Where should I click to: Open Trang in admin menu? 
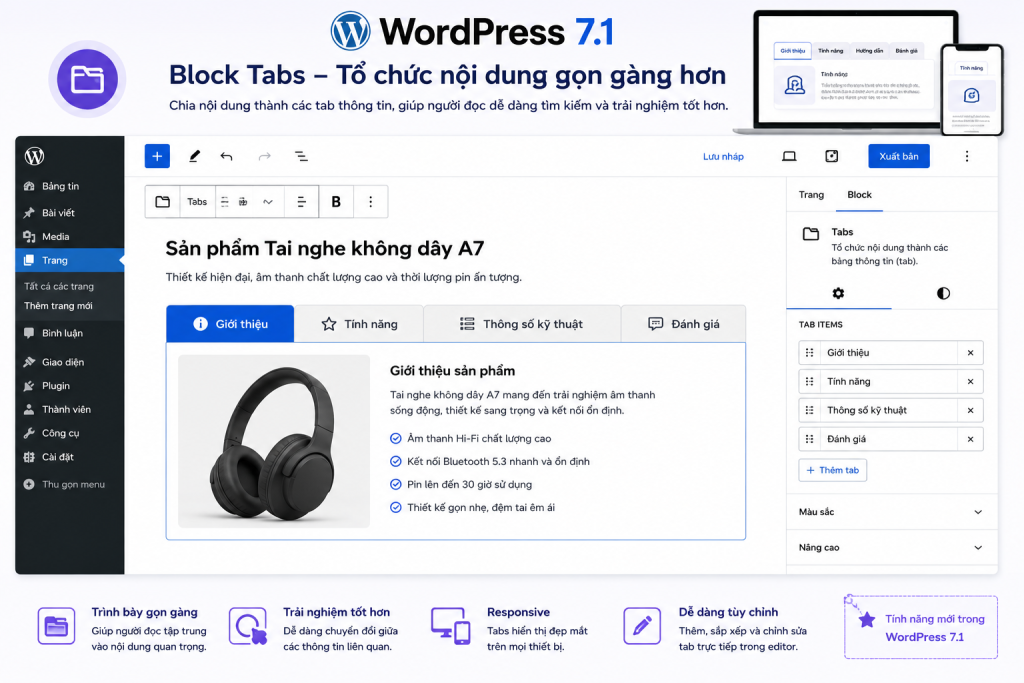(x=69, y=260)
